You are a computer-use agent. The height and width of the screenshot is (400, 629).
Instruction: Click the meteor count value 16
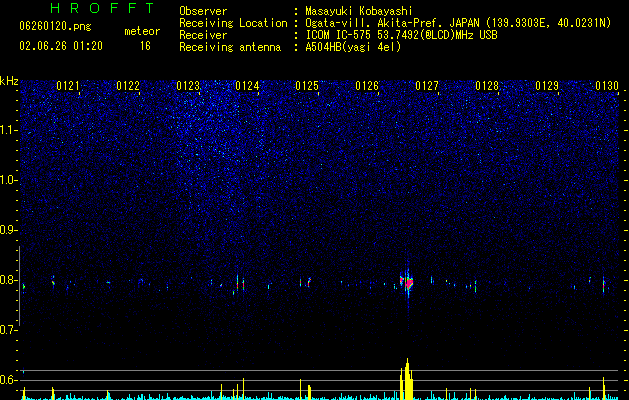click(145, 46)
